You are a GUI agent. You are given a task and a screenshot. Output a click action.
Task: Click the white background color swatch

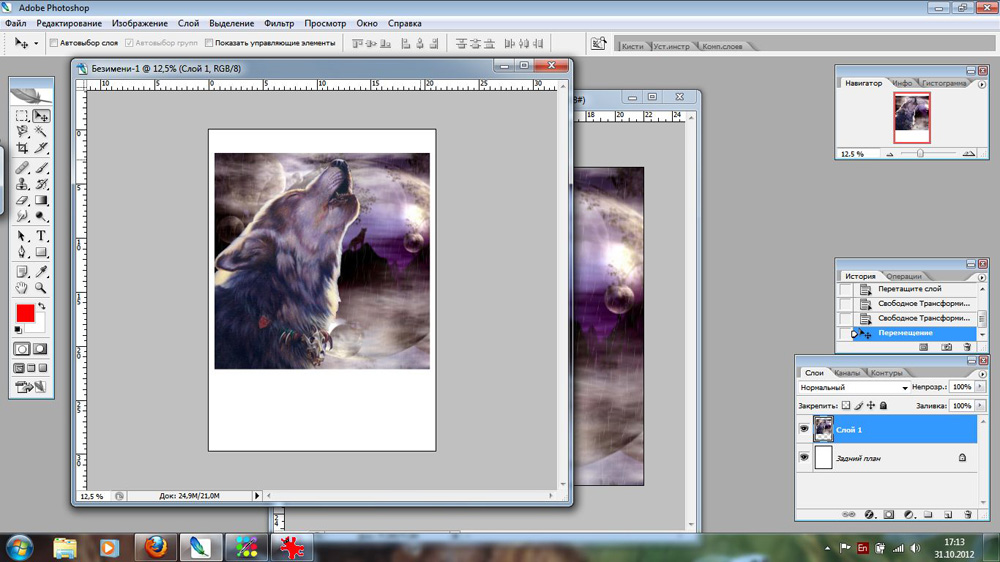tap(40, 324)
